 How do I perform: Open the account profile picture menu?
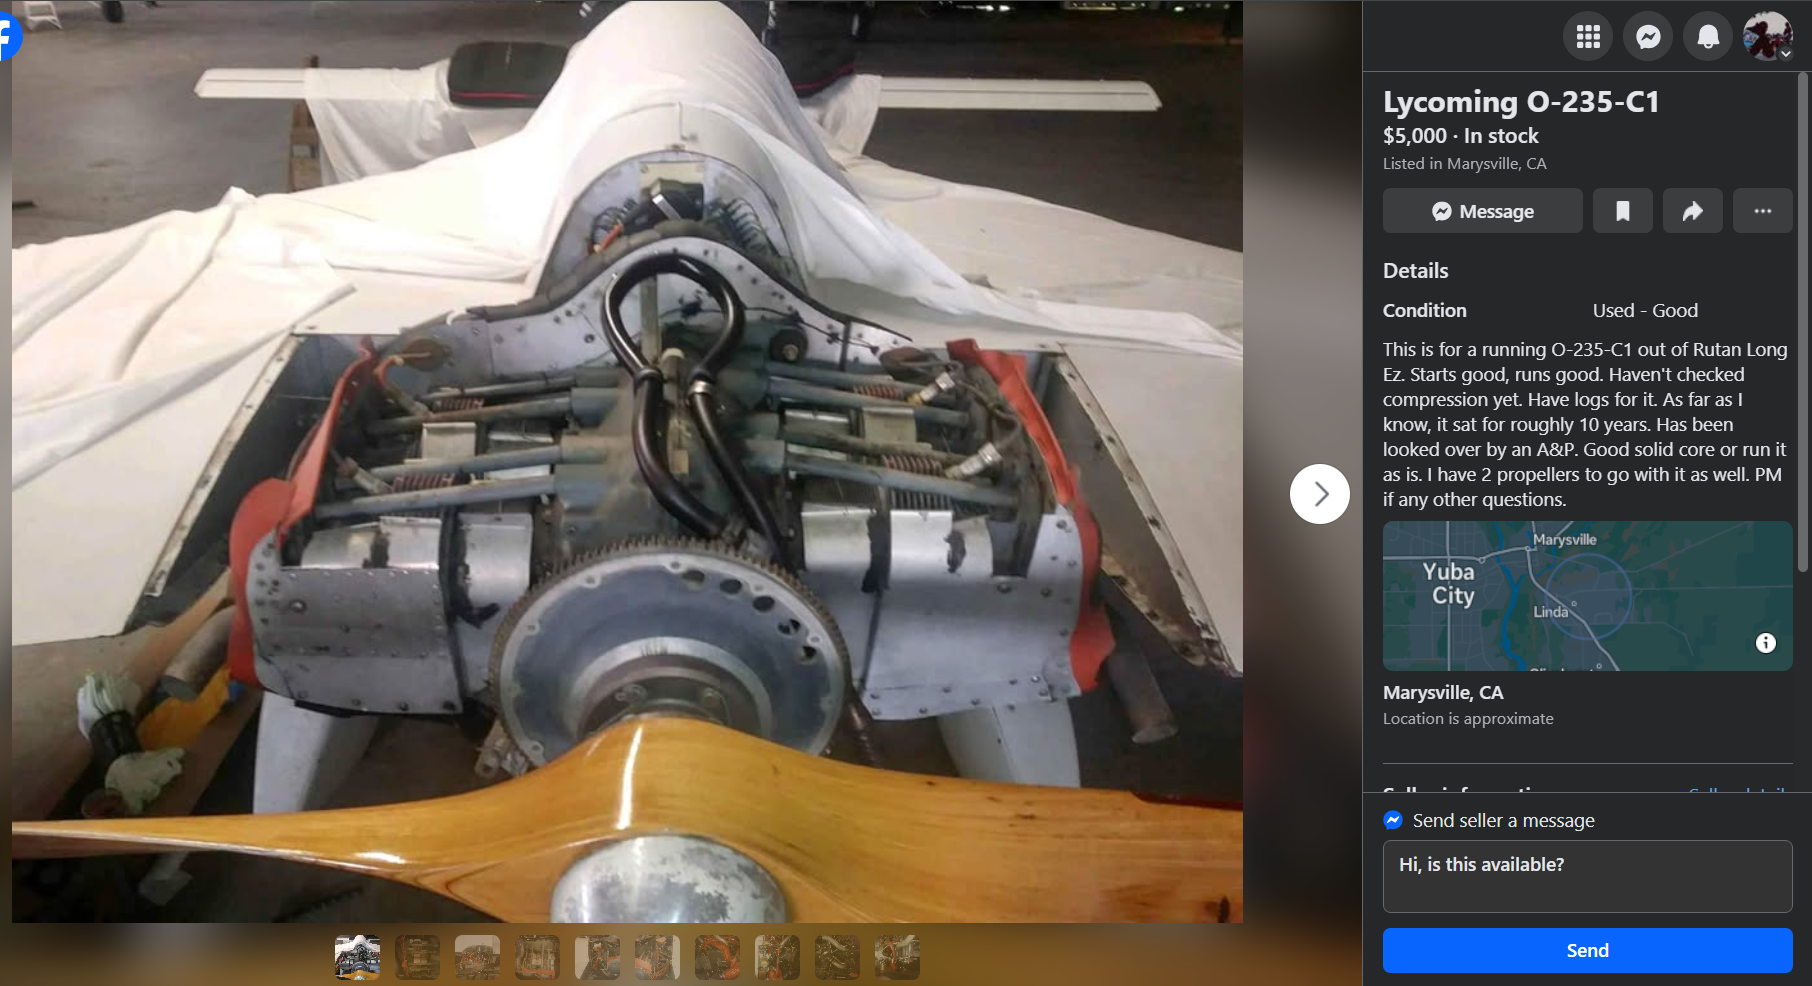pos(1768,37)
